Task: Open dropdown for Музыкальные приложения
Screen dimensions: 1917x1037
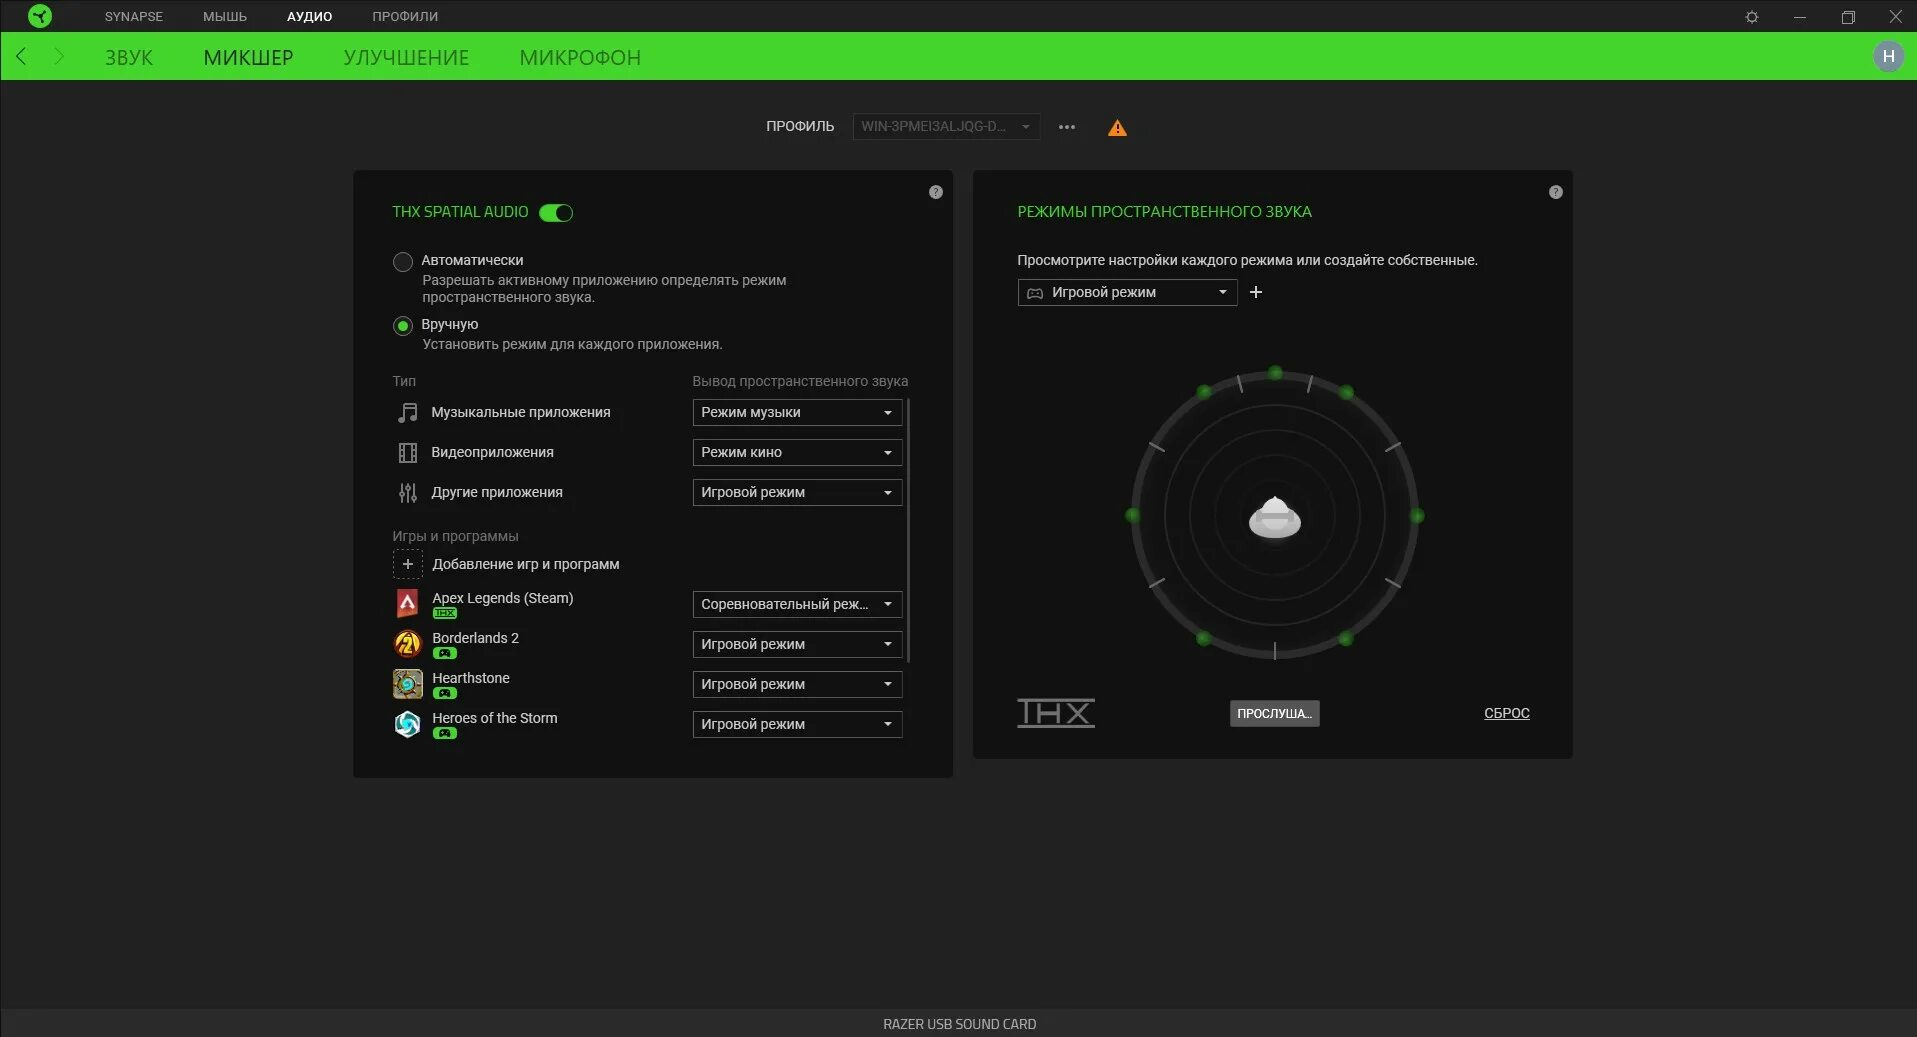Action: pos(797,412)
